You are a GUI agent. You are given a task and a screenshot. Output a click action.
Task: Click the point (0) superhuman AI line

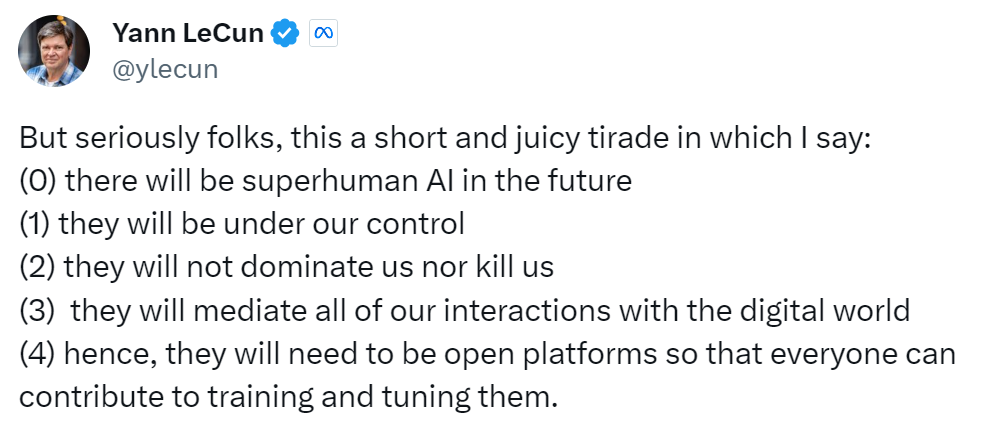click(326, 180)
